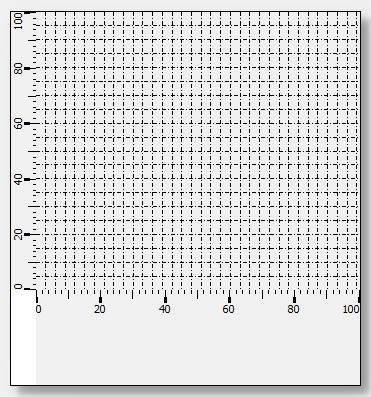Click the major tick above horizontal 20
The image size is (371, 397).
(x=100, y=297)
